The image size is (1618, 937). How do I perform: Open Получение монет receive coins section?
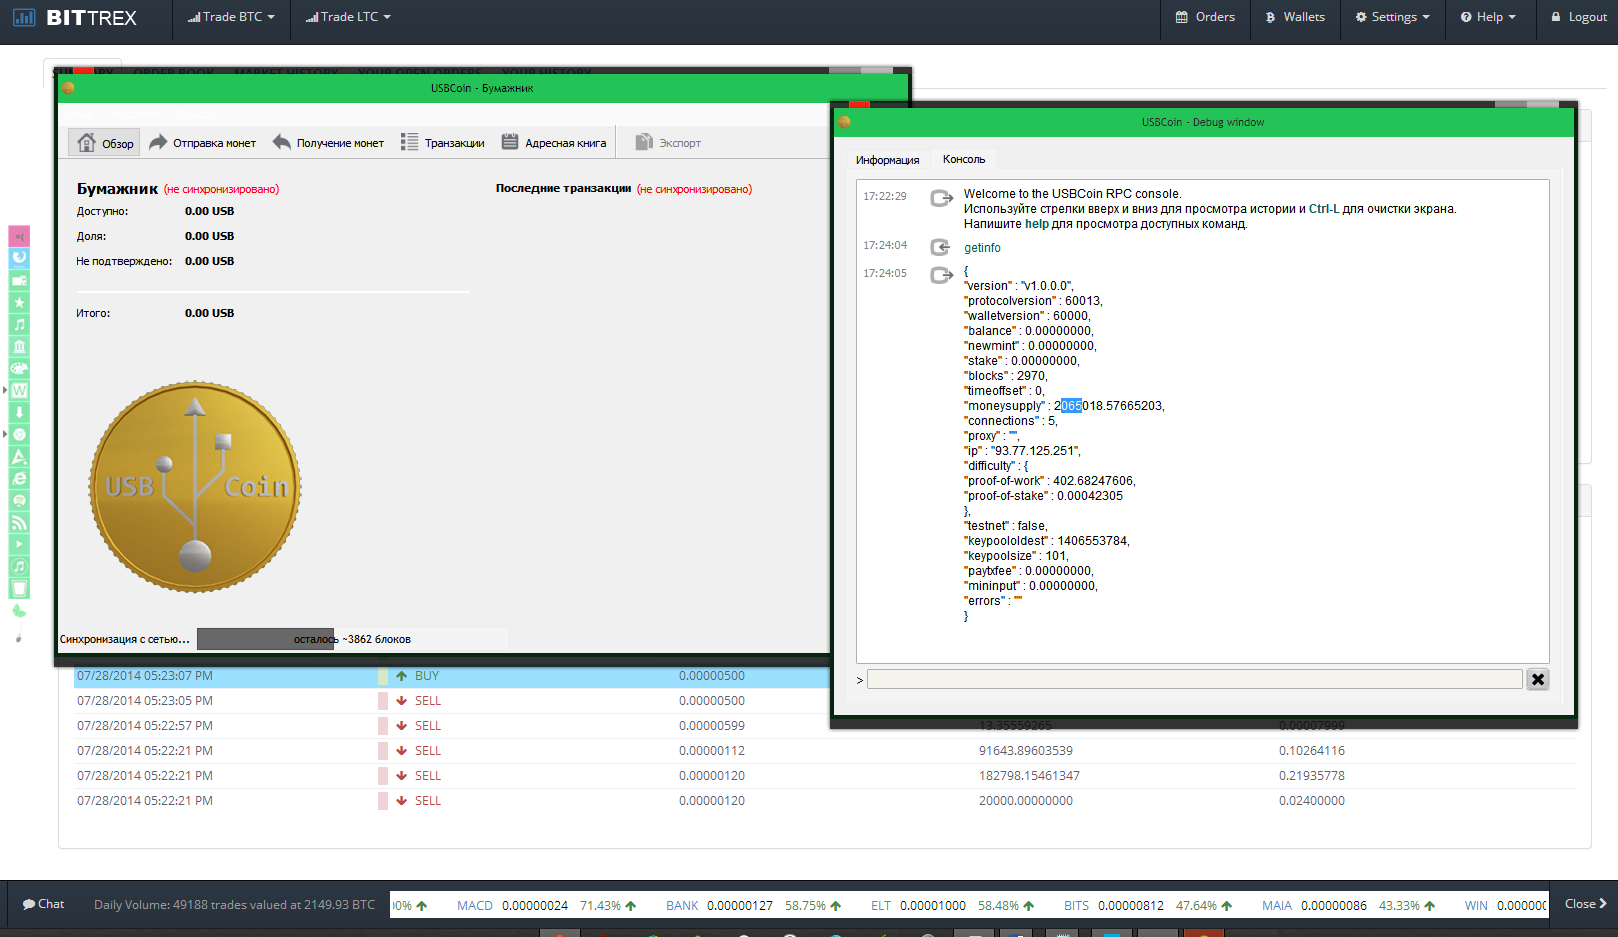[x=328, y=143]
